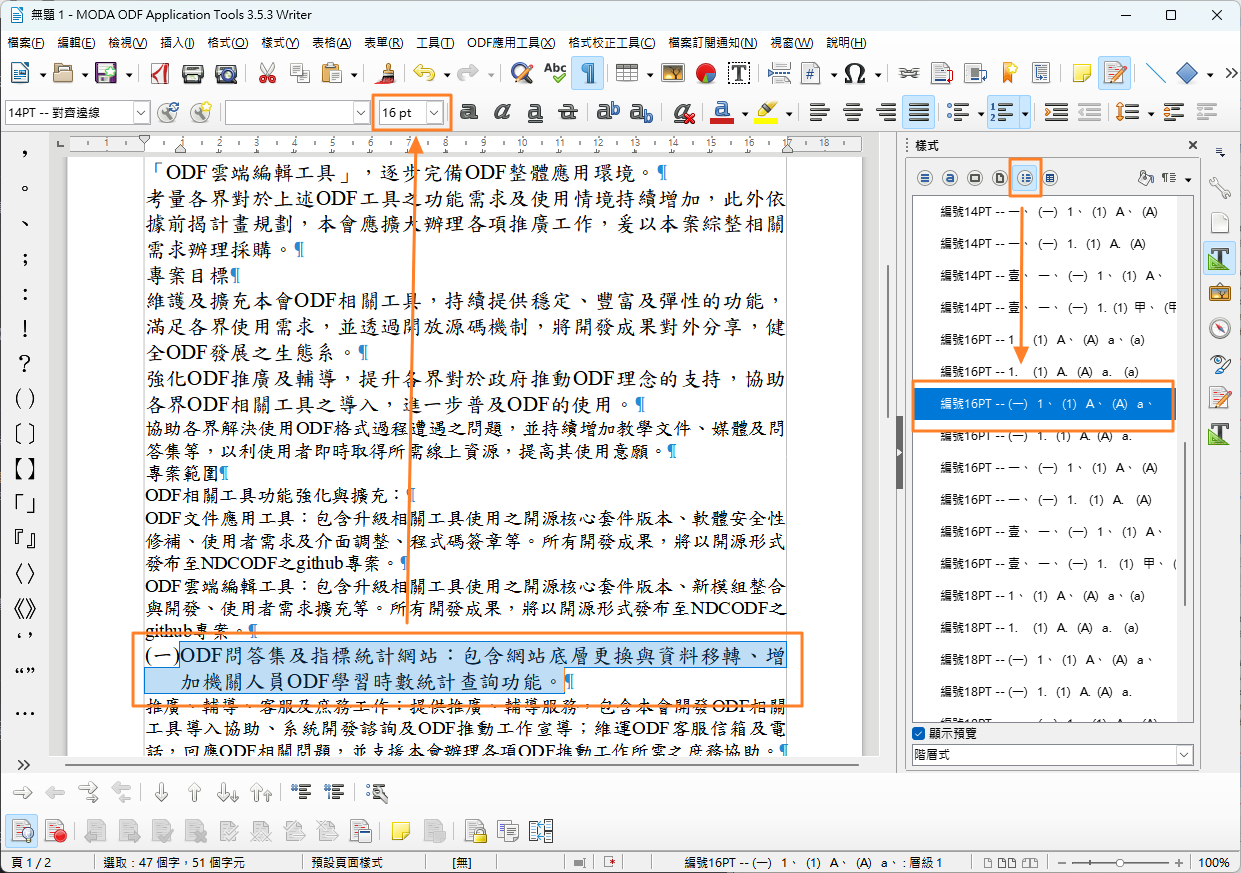Click the font name input box
This screenshot has height=873, width=1241.
(x=288, y=113)
